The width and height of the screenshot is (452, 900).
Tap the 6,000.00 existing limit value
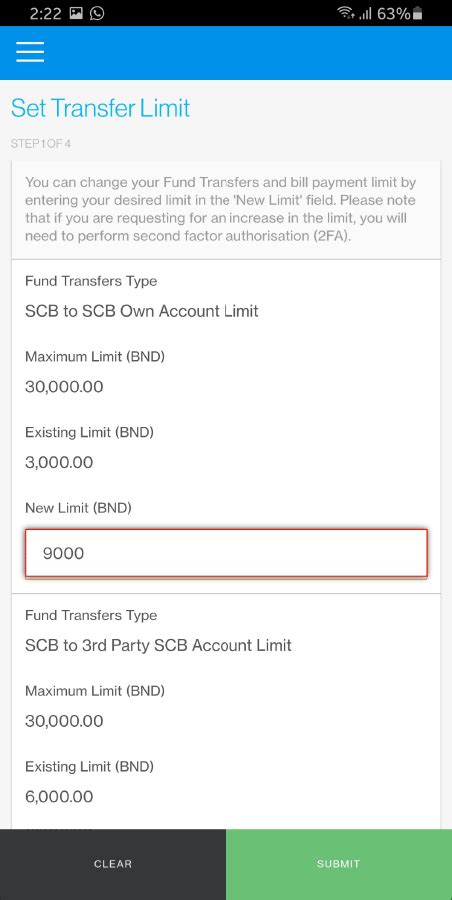(59, 797)
